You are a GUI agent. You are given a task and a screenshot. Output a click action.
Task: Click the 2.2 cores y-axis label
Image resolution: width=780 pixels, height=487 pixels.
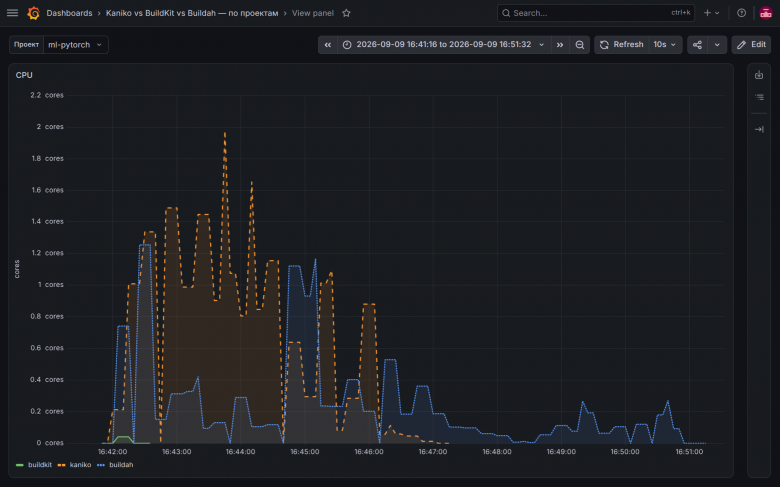(x=47, y=95)
